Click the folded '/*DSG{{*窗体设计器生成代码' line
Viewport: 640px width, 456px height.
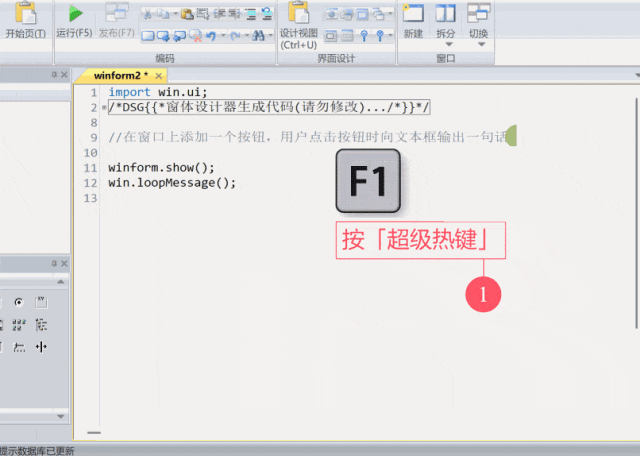point(269,107)
